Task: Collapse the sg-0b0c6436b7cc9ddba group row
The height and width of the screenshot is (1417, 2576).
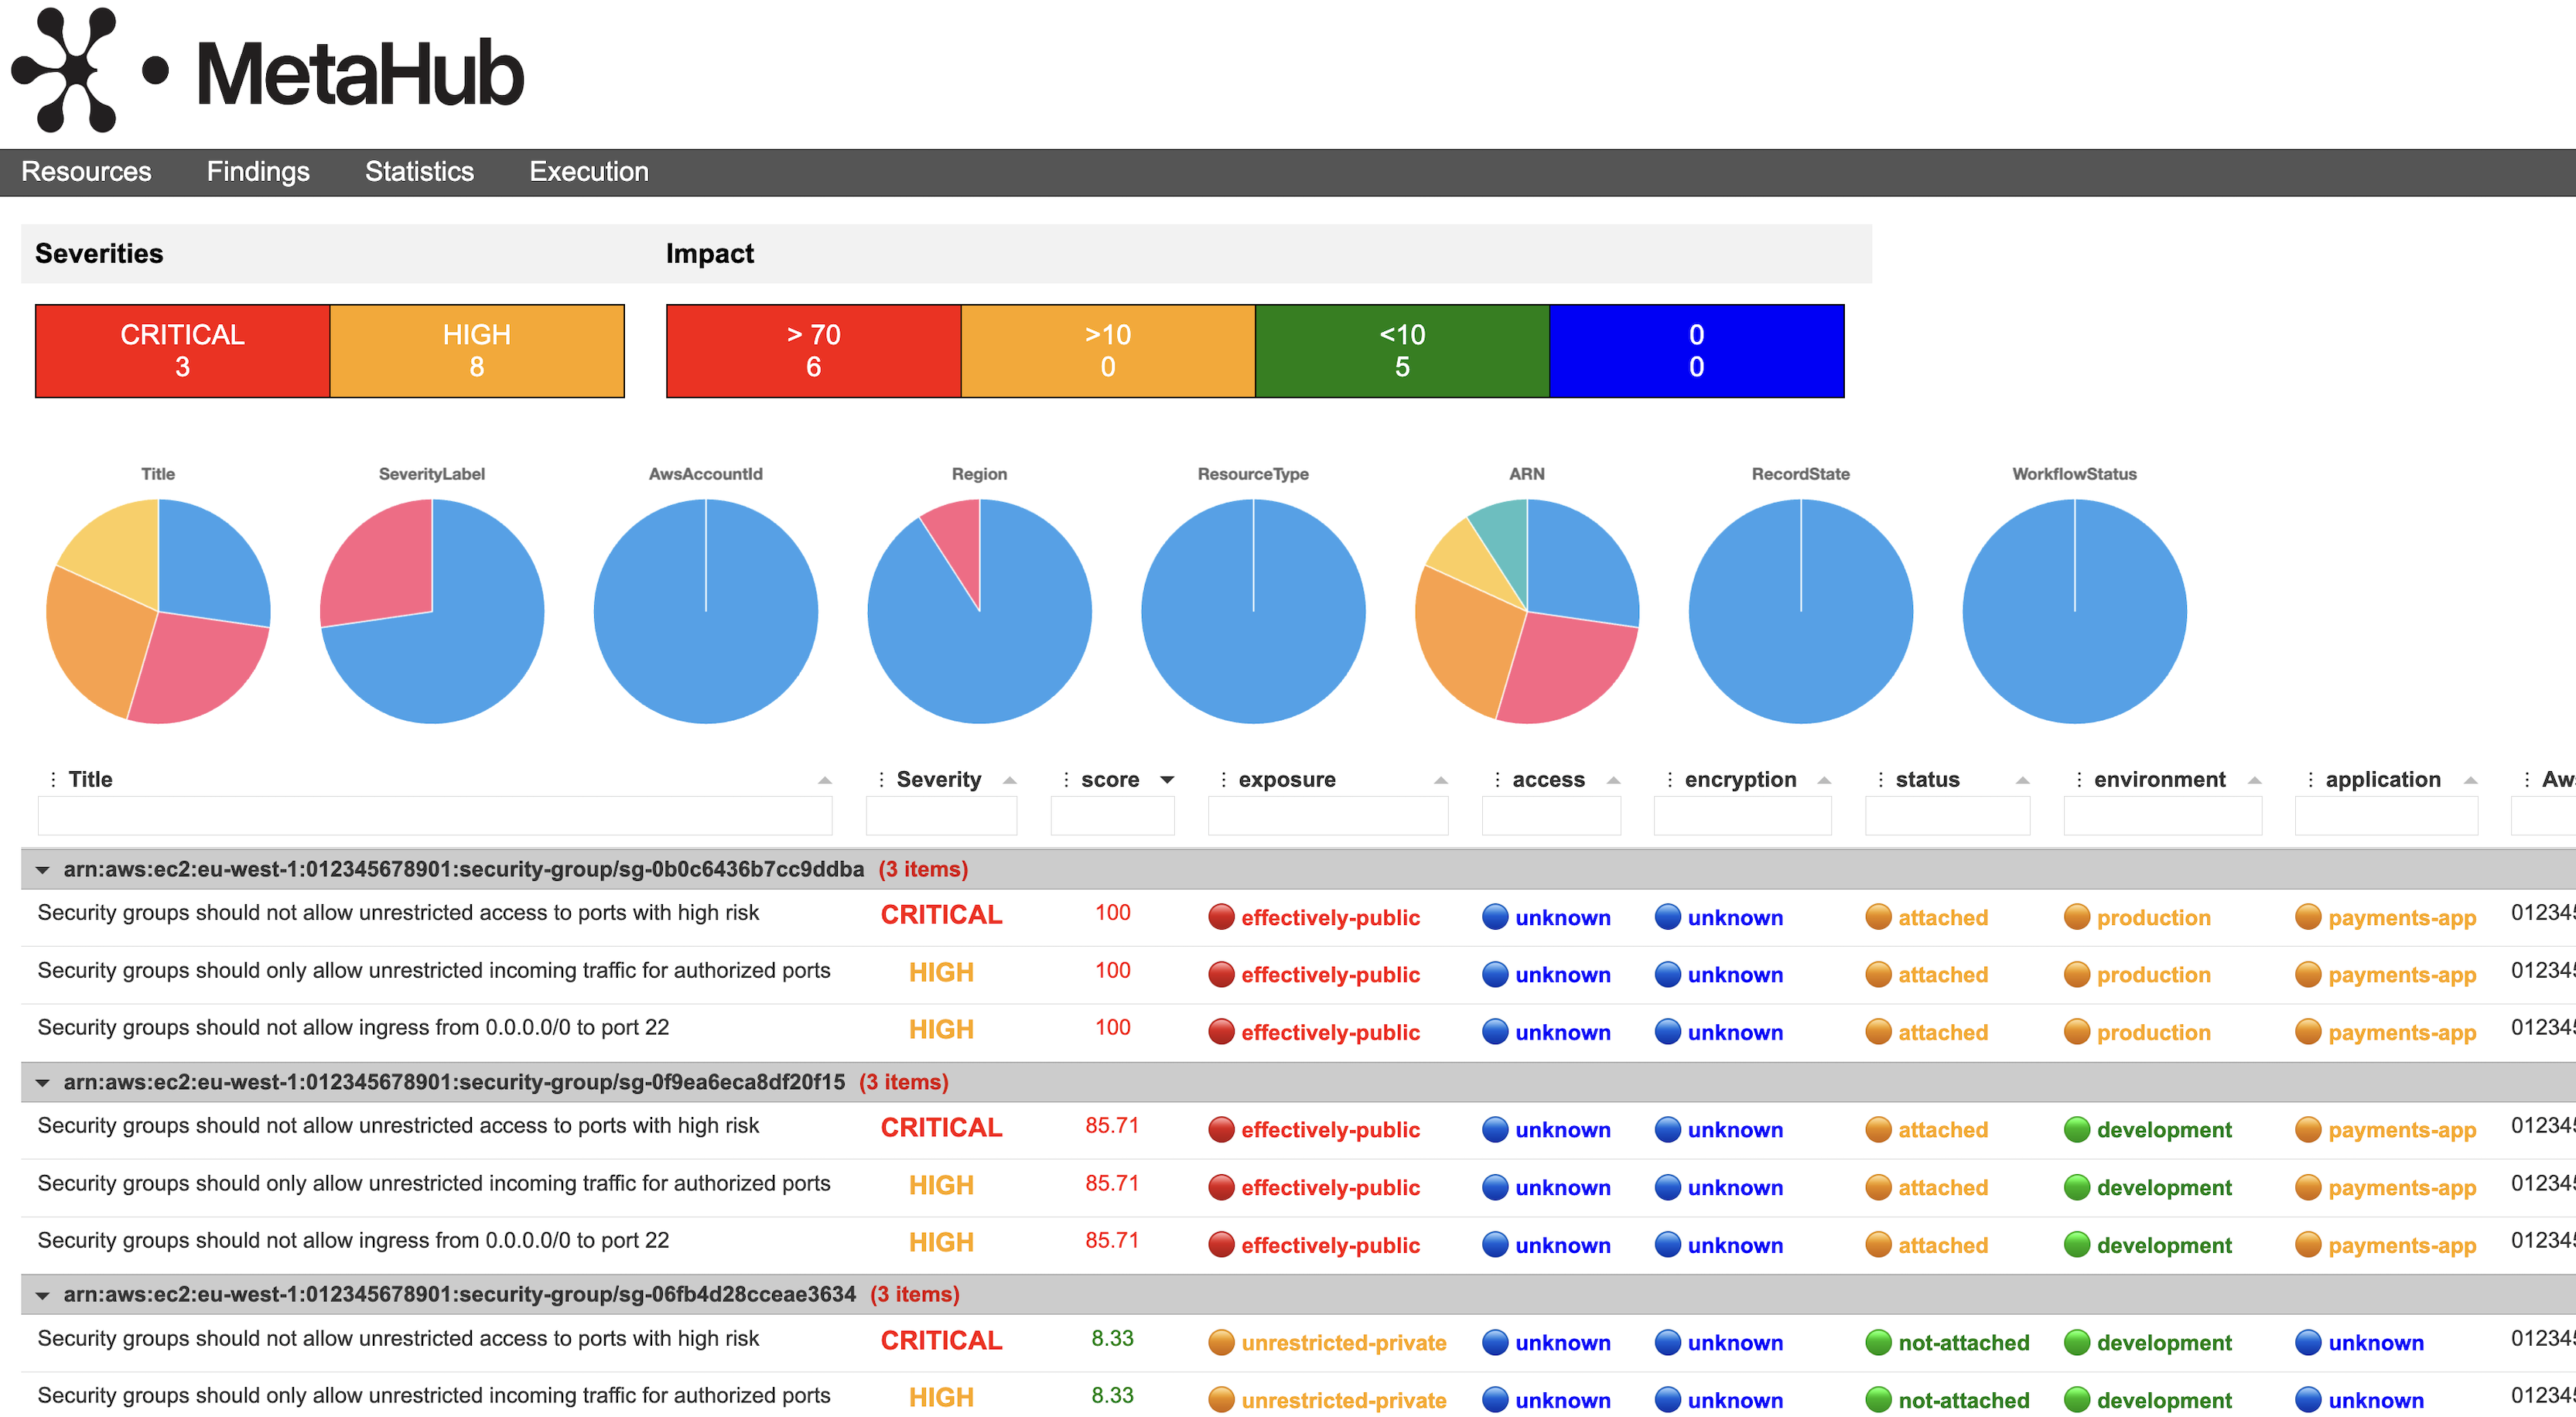Action: click(42, 870)
